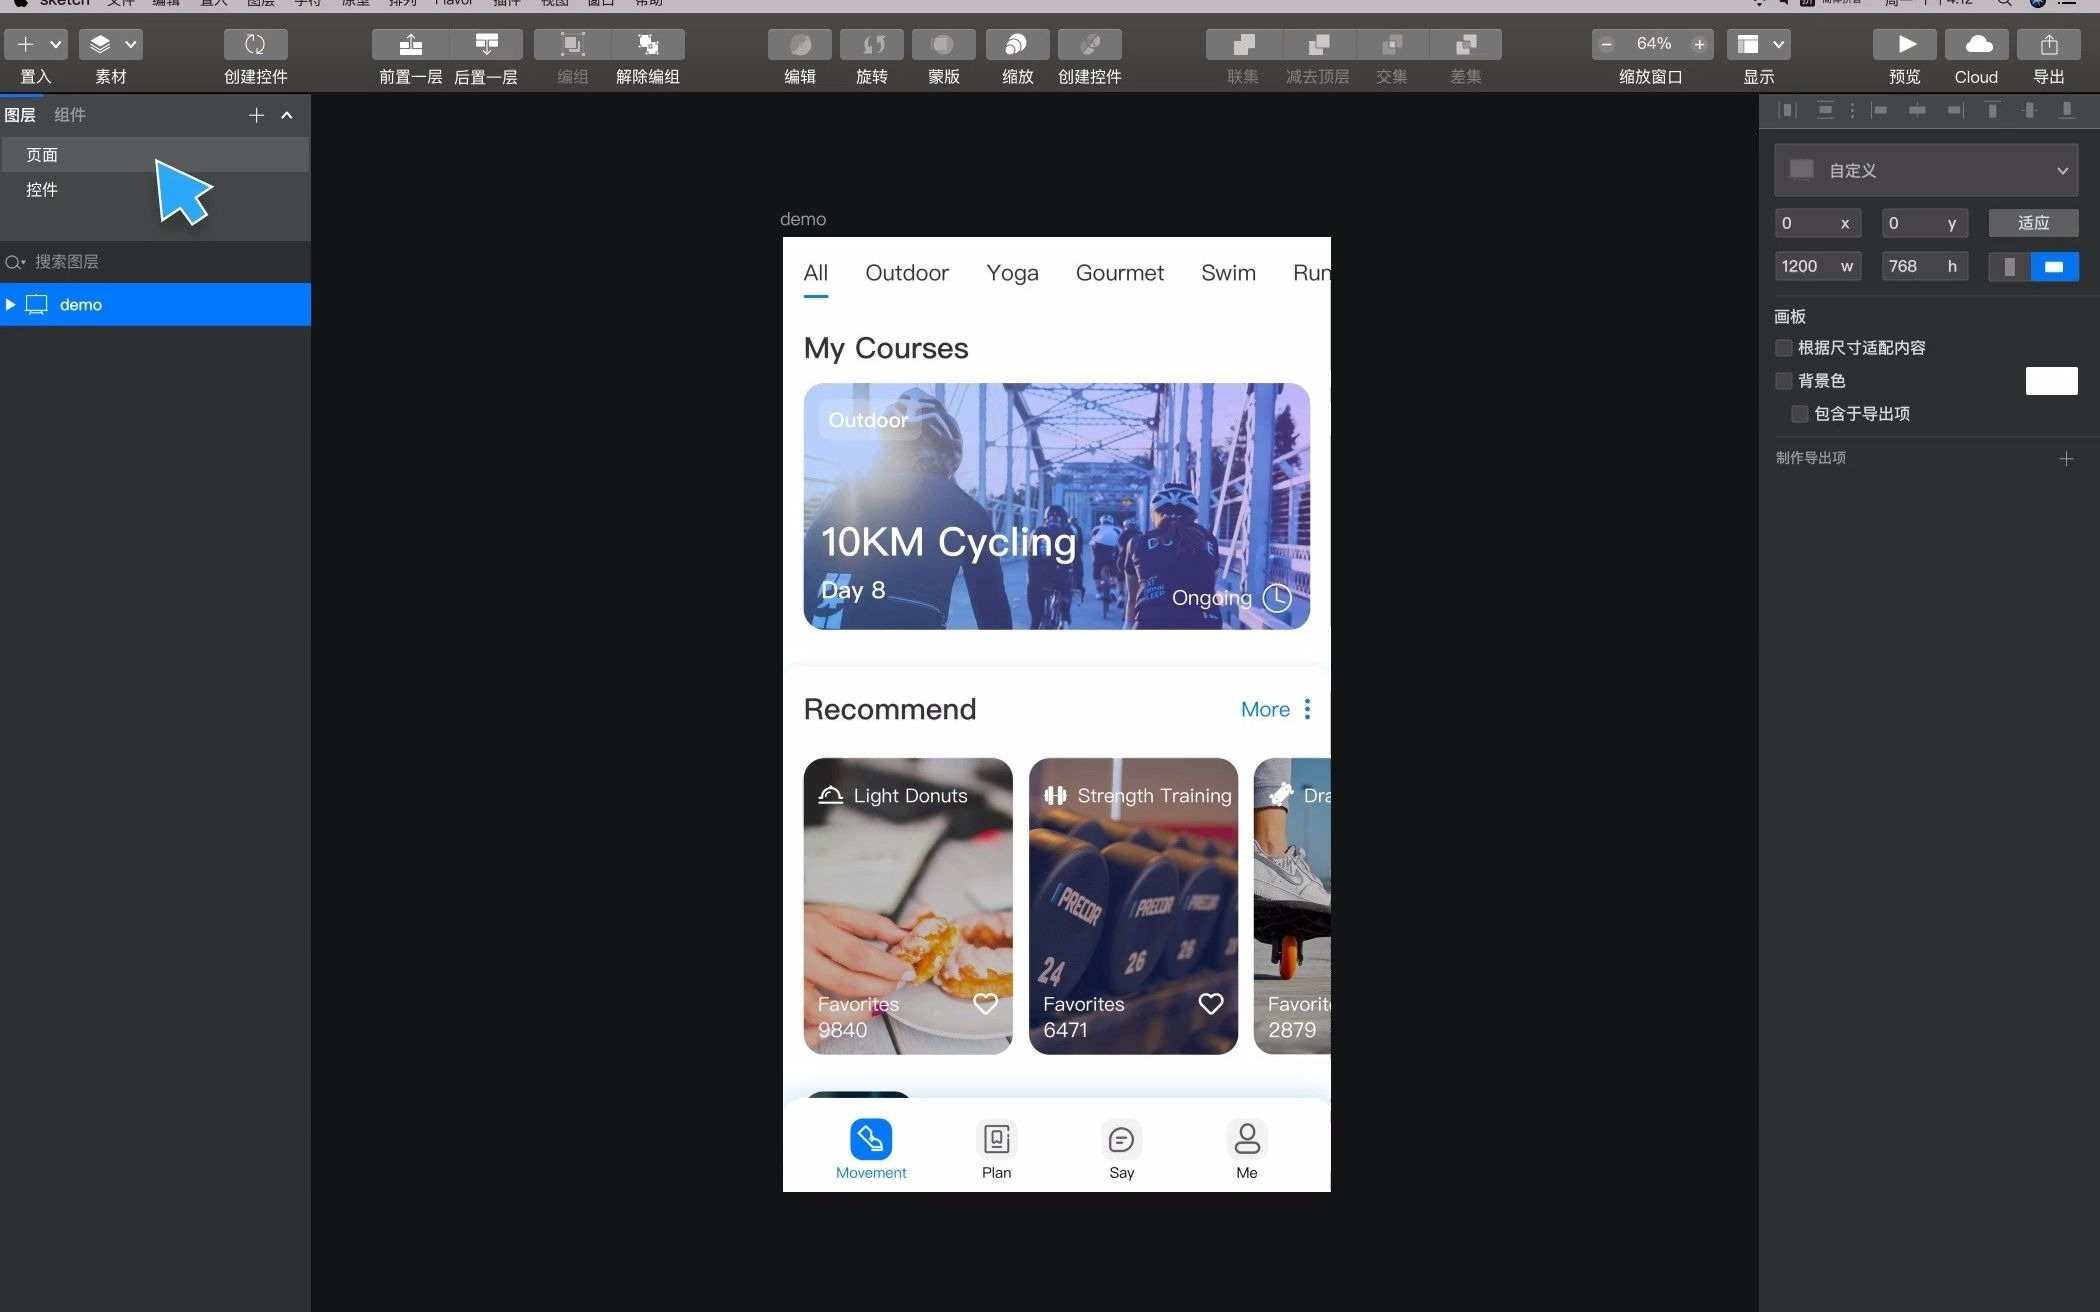Click the Rotate tool icon
Image resolution: width=2100 pixels, height=1312 pixels.
(872, 45)
